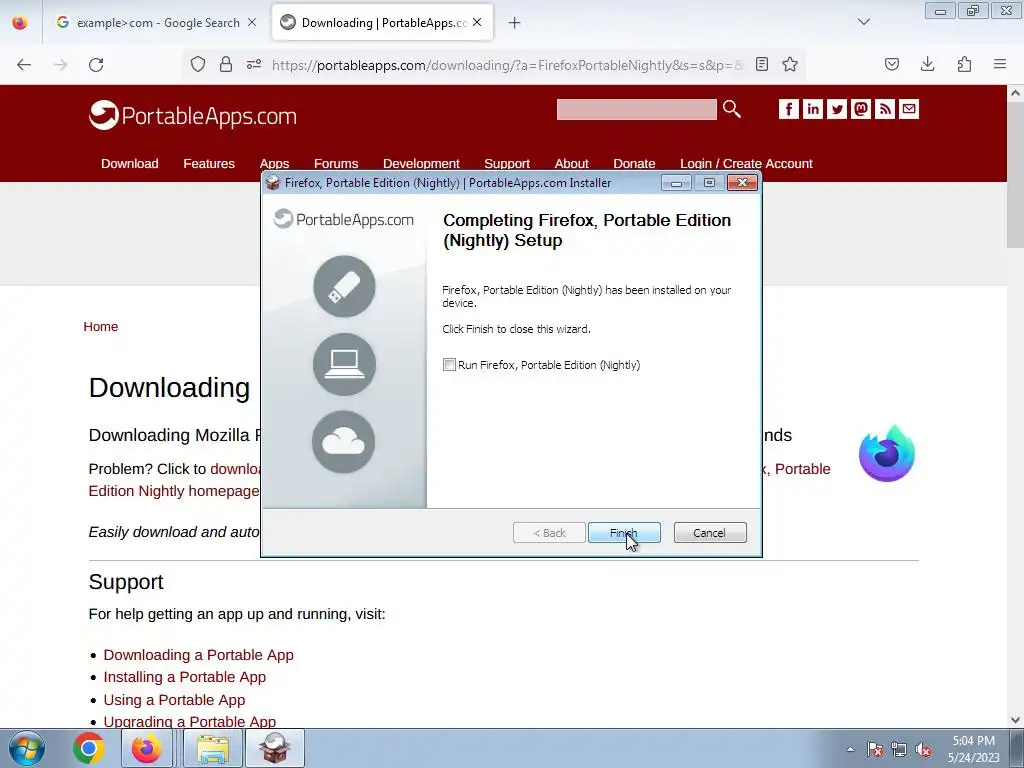Open the PortableApps email newsletter icon
Viewport: 1024px width, 768px height.
click(x=909, y=109)
